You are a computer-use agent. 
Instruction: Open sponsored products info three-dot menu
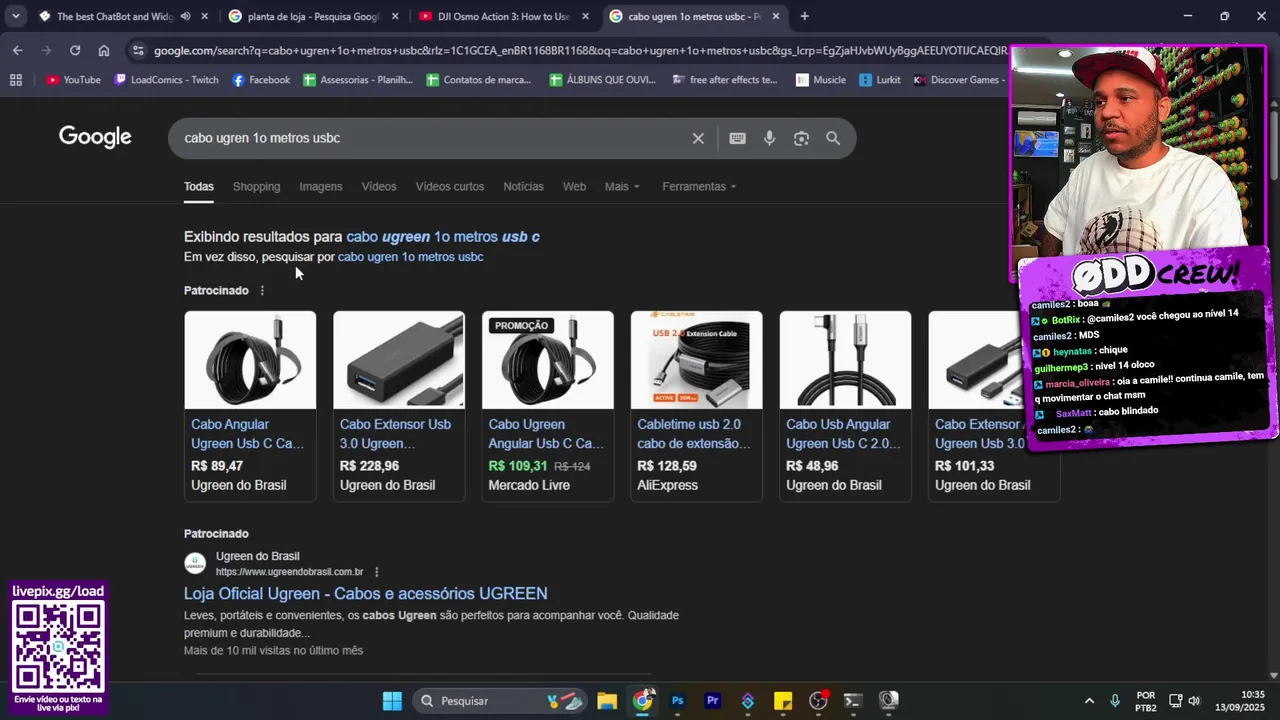point(262,290)
